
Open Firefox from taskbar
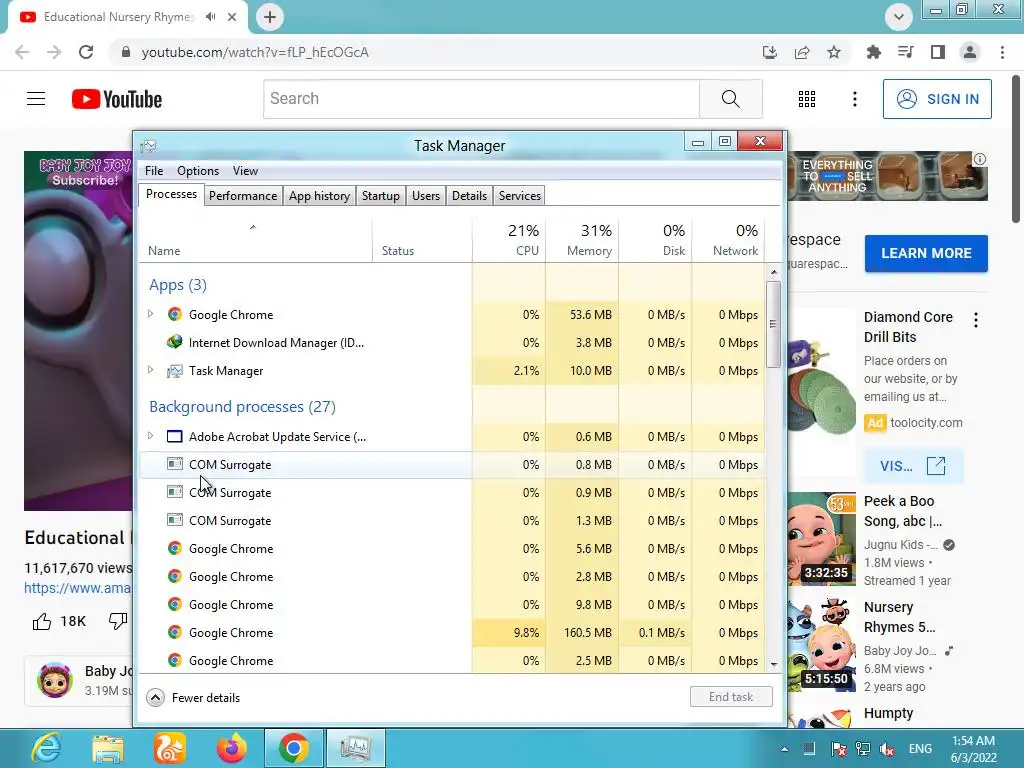tap(232, 748)
